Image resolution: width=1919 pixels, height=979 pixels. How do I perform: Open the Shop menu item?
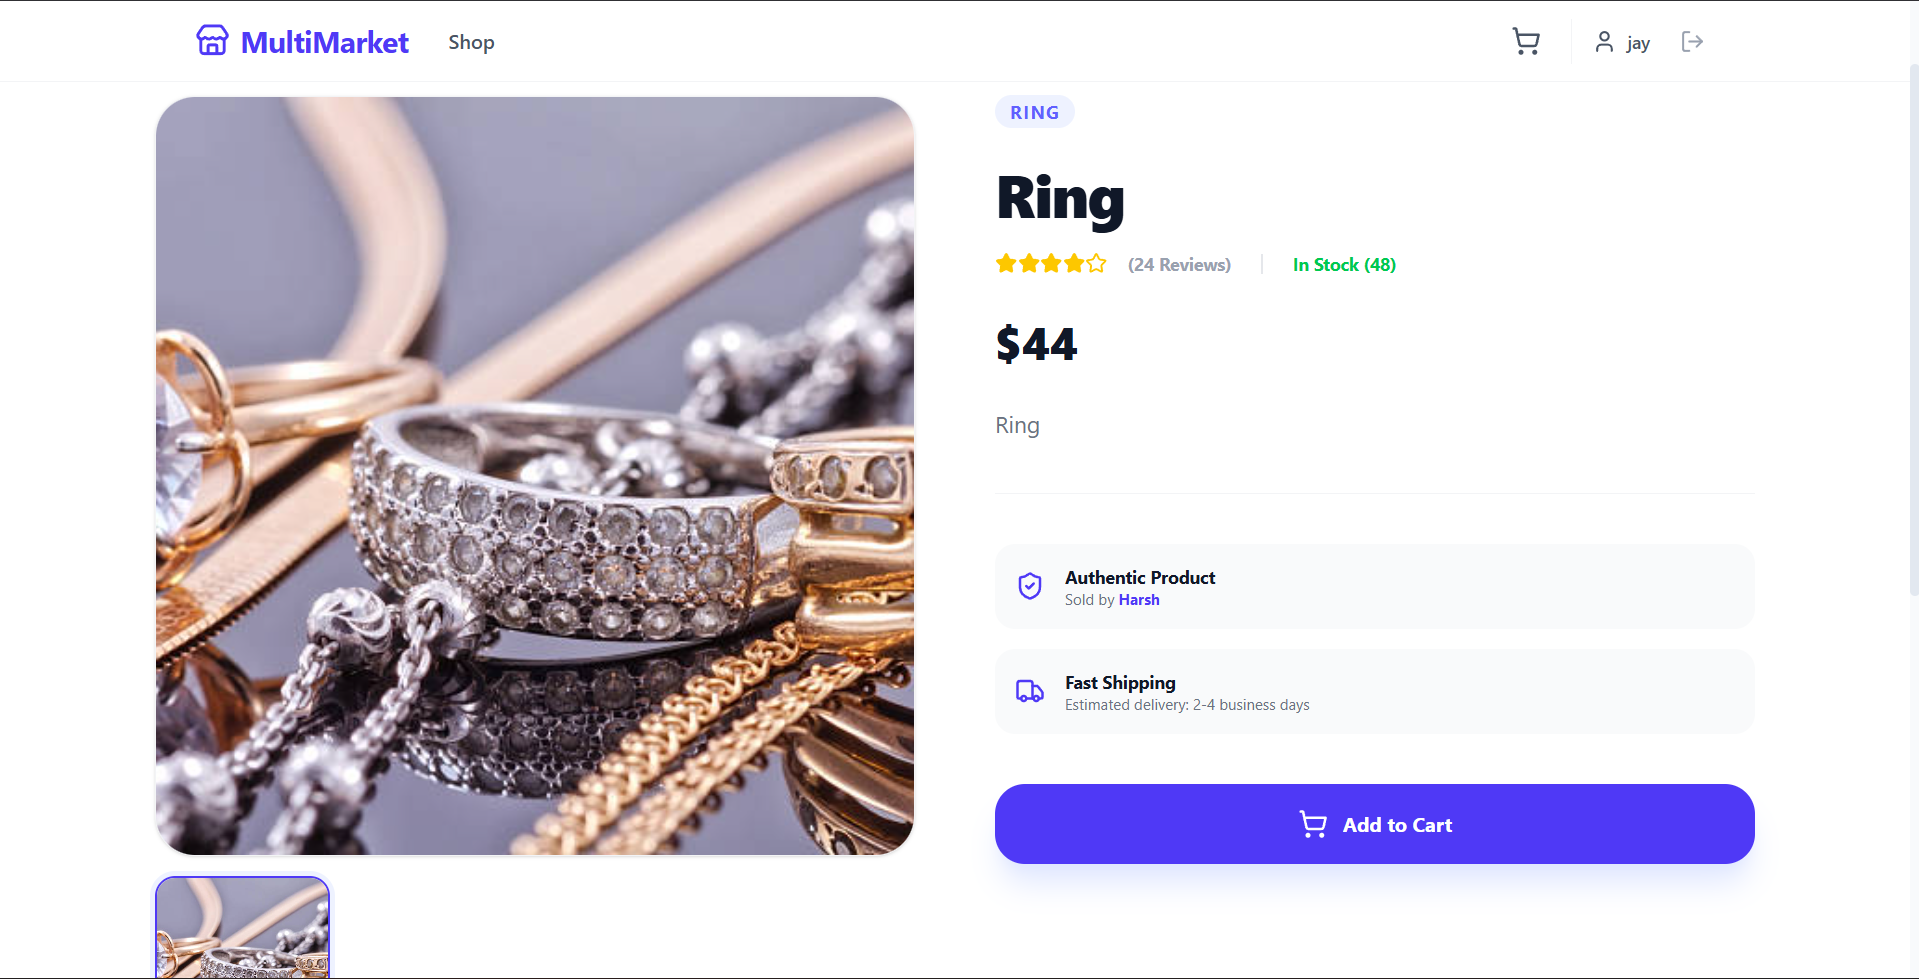471,42
